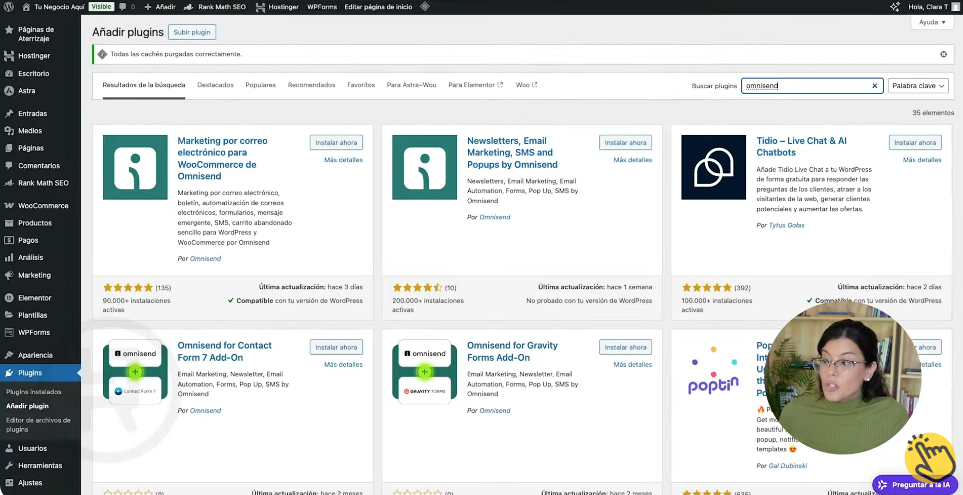
Task: Switch to the Populares tab
Action: (260, 85)
